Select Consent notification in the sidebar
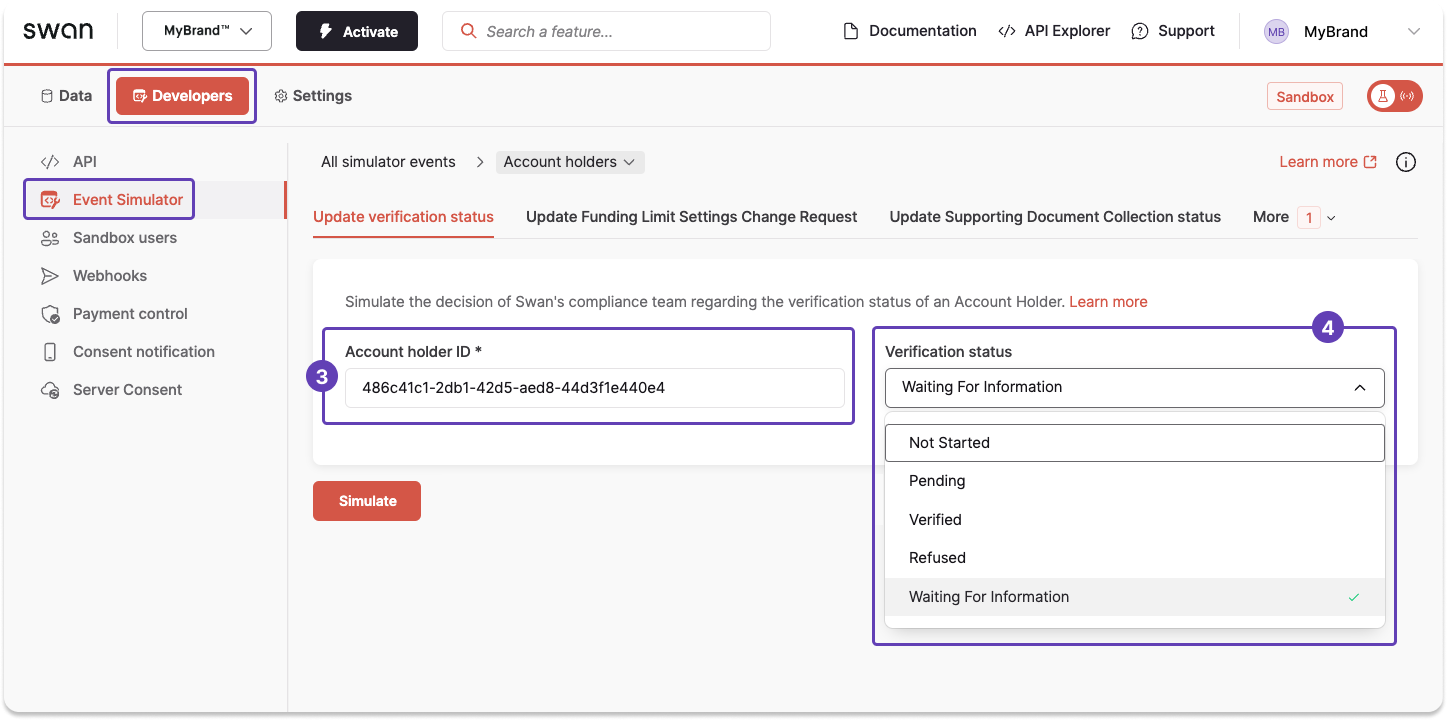The height and width of the screenshot is (720, 1447). tap(143, 351)
